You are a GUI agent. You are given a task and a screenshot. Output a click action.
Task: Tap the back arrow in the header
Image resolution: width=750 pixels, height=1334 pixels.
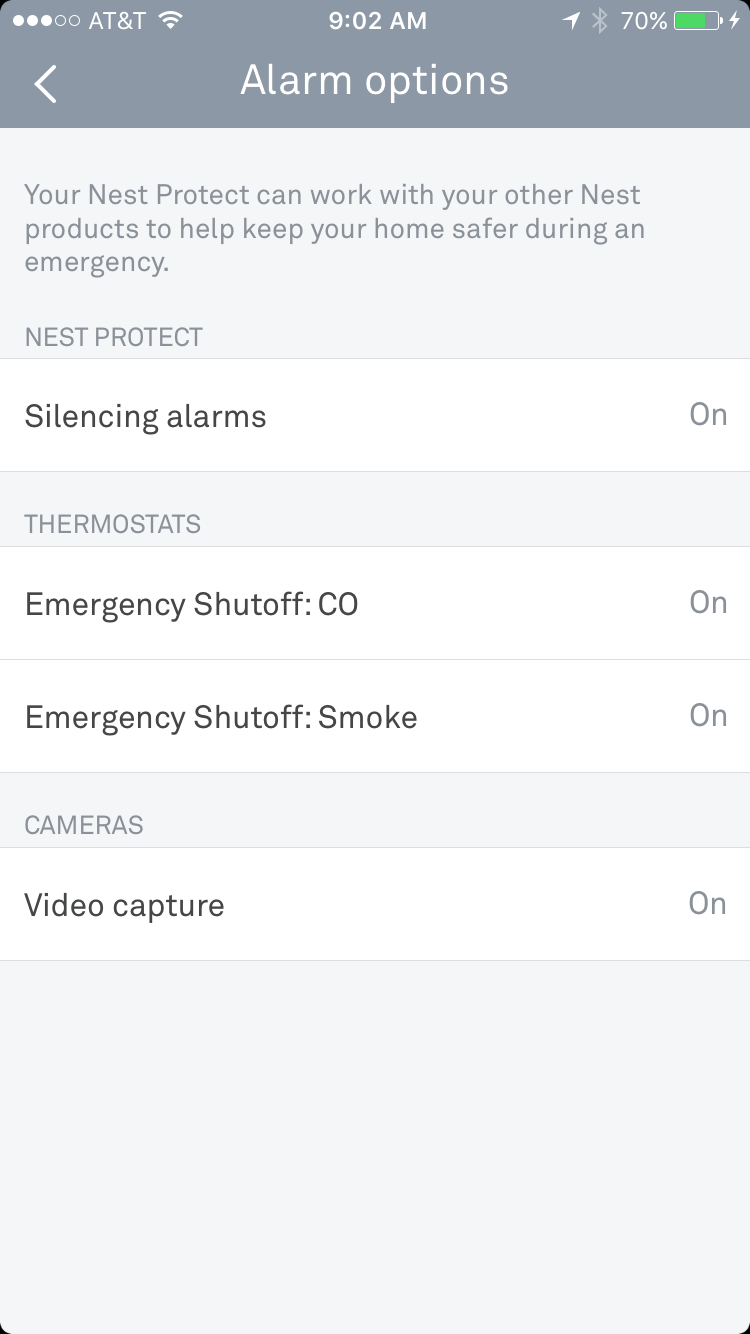click(x=46, y=83)
